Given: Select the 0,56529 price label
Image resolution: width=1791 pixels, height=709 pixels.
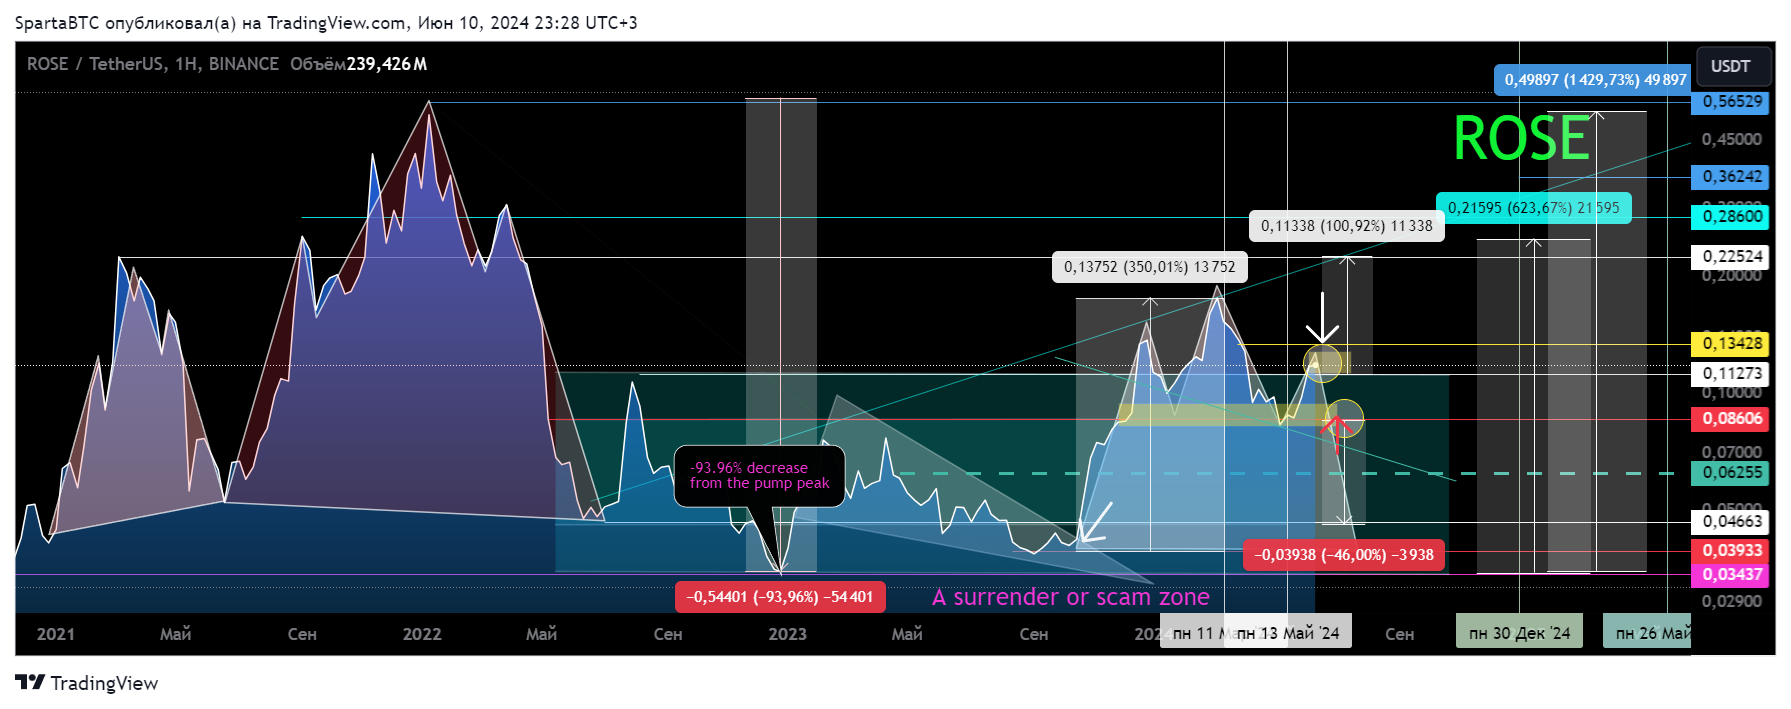Looking at the screenshot, I should [x=1732, y=102].
